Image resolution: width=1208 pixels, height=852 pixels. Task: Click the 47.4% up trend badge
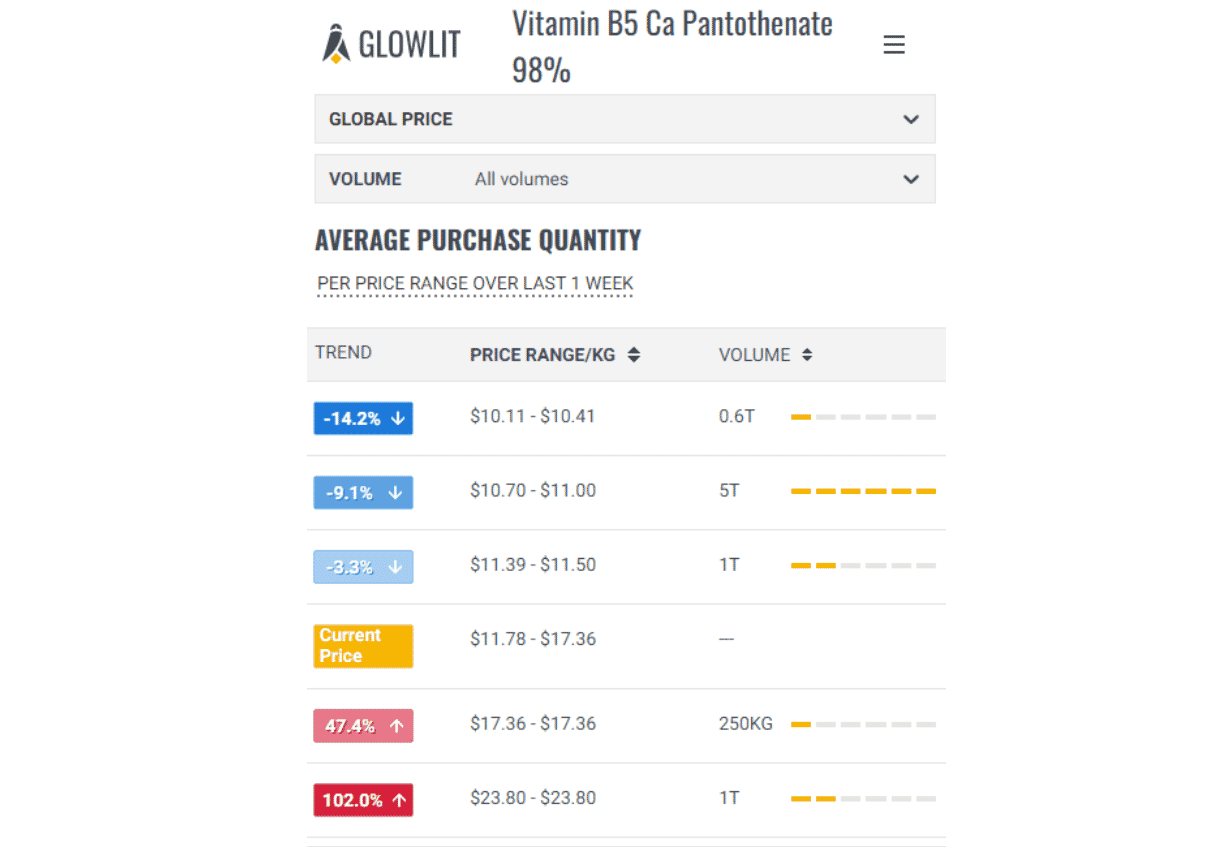[x=363, y=726]
